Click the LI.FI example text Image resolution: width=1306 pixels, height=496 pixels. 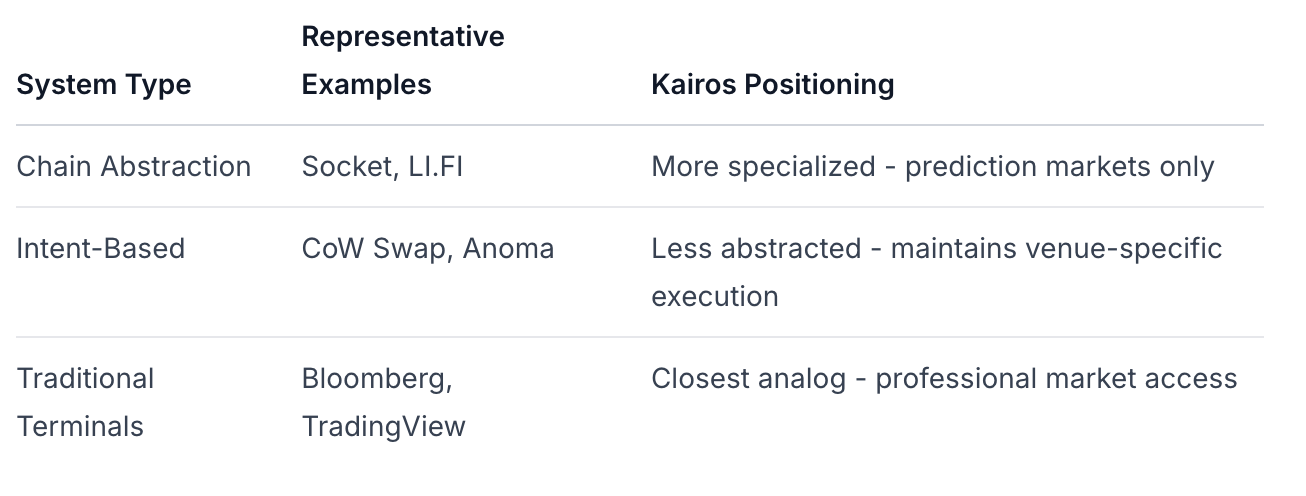click(435, 166)
